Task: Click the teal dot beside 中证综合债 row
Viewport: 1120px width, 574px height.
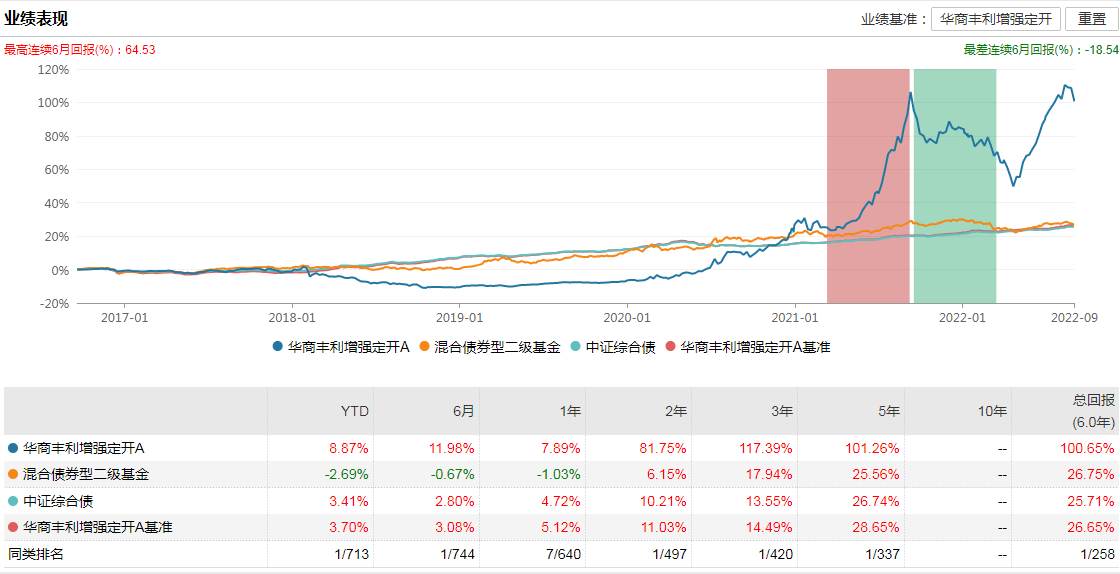Action: (x=13, y=501)
